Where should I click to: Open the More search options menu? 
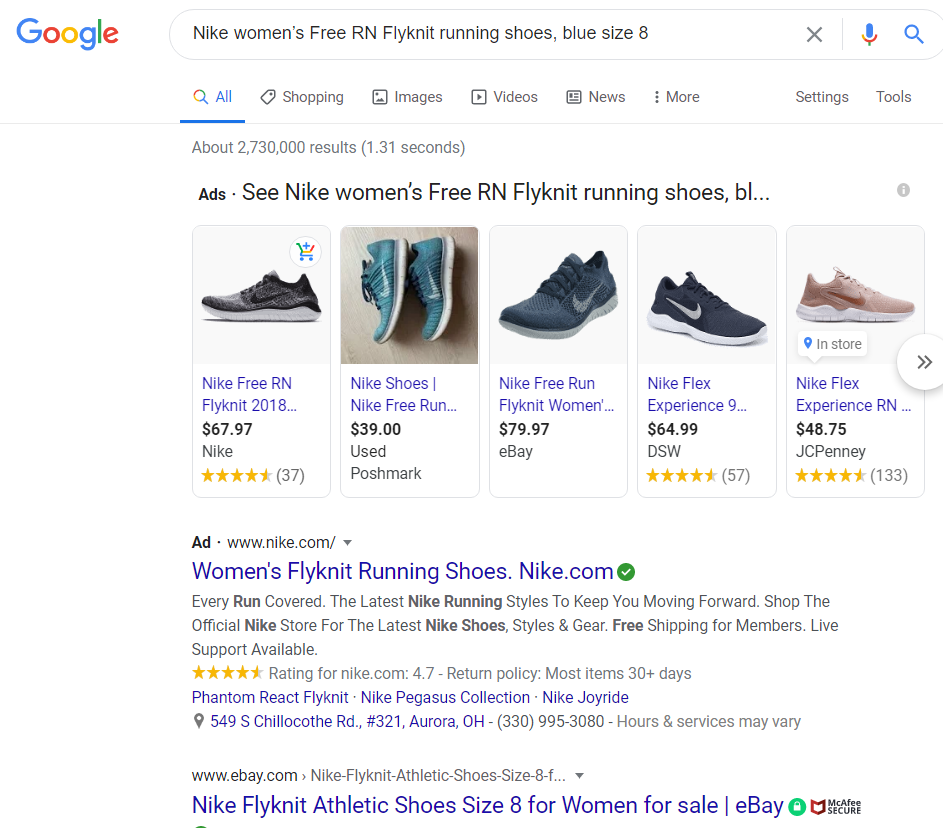click(x=677, y=97)
